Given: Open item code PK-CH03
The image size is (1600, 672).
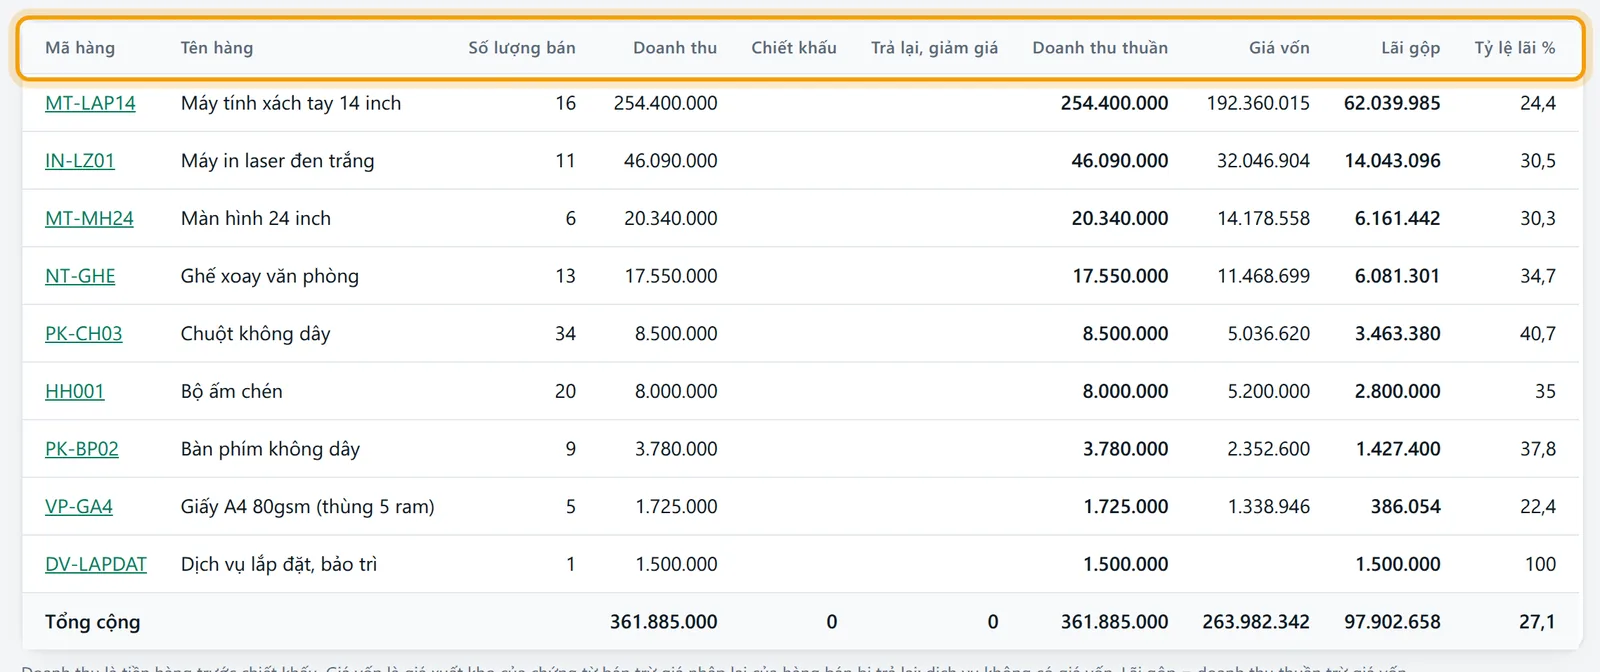Looking at the screenshot, I should [x=84, y=334].
